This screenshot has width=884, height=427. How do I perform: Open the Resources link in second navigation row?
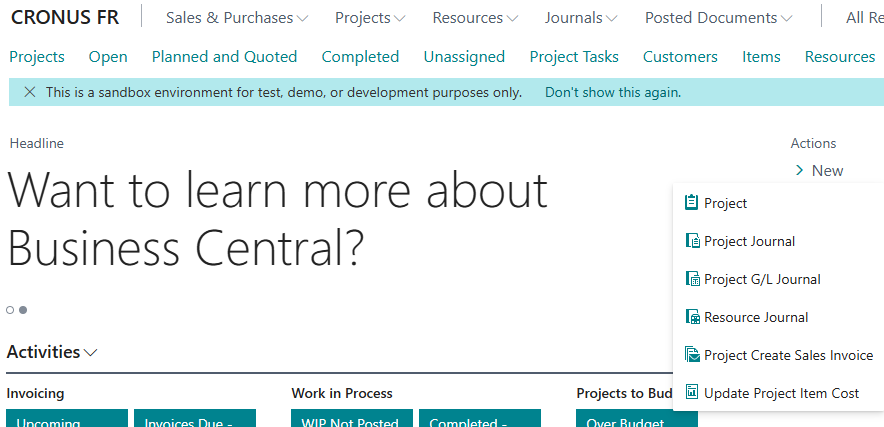coord(840,56)
